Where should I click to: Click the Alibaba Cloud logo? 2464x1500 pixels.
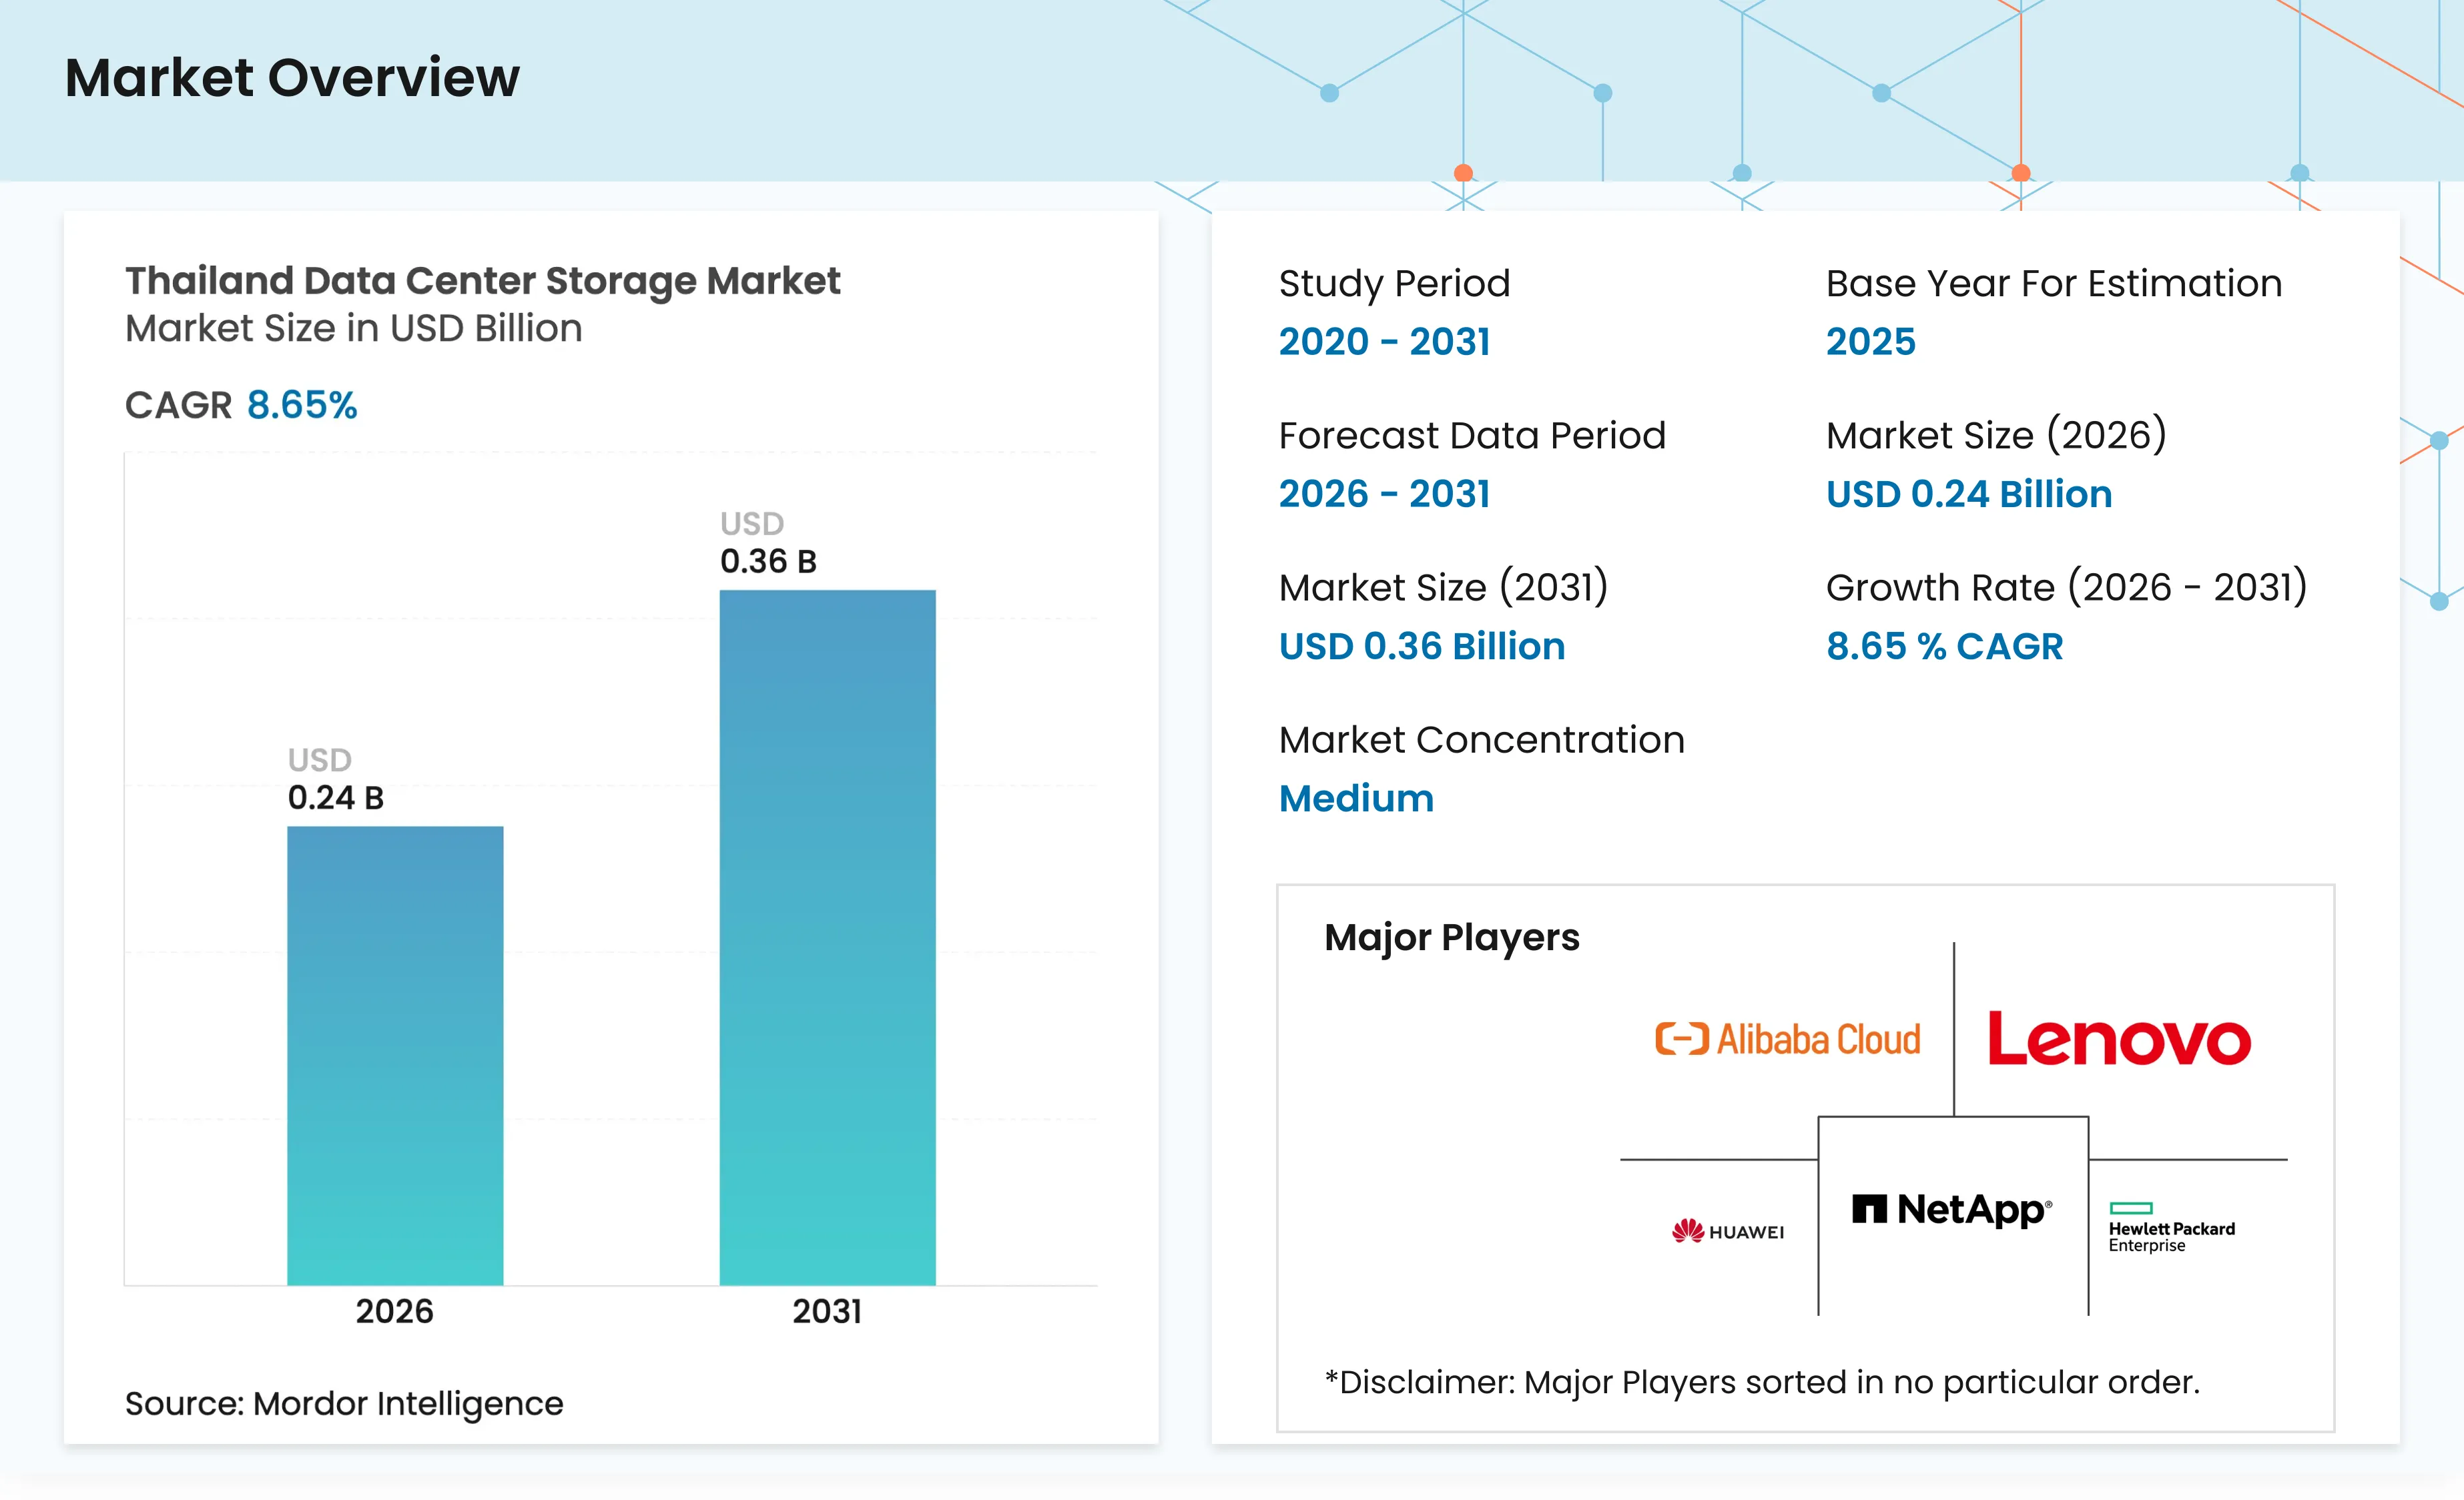click(x=1787, y=1039)
